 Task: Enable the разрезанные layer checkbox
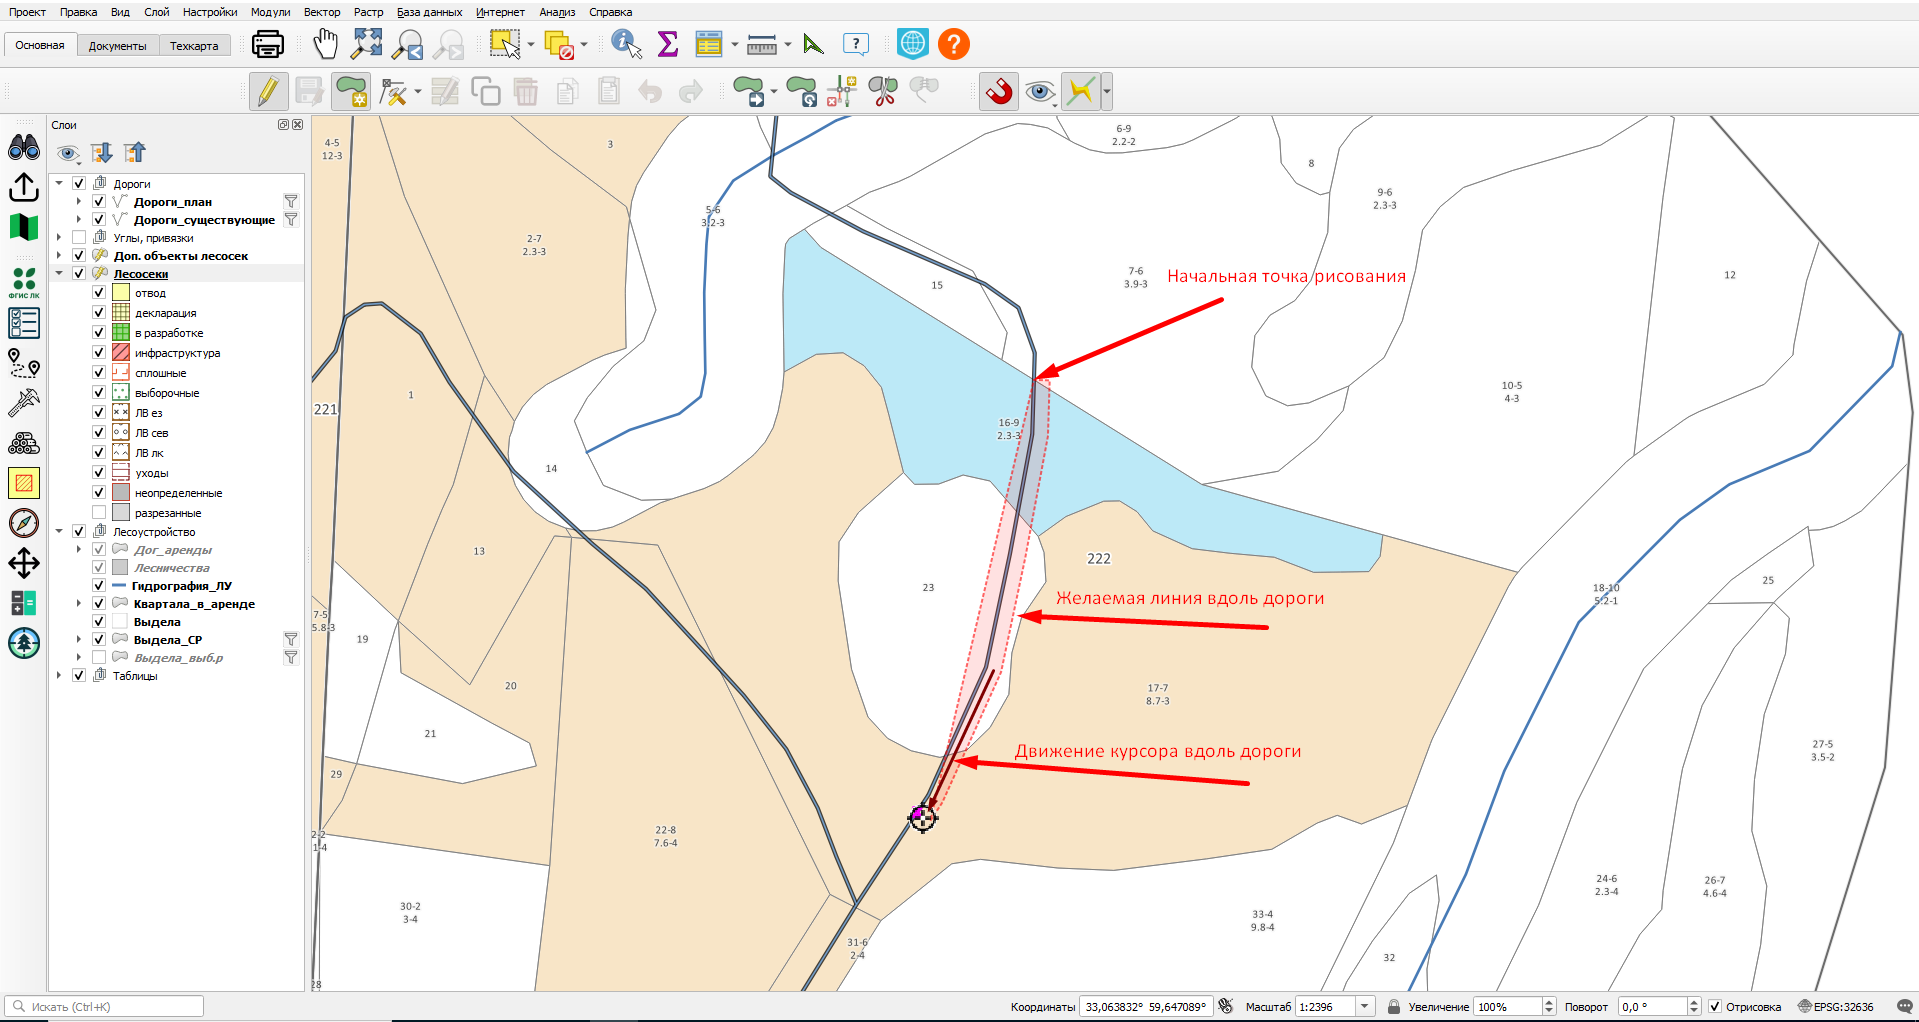coord(99,513)
